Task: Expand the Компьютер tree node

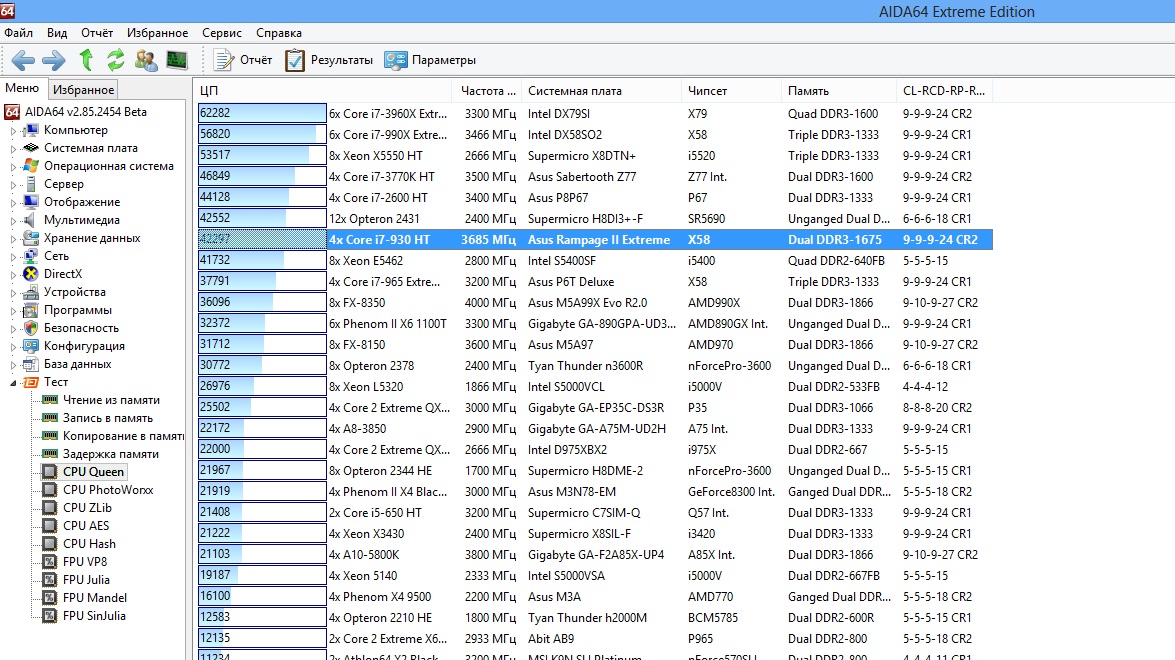Action: pyautogui.click(x=14, y=131)
